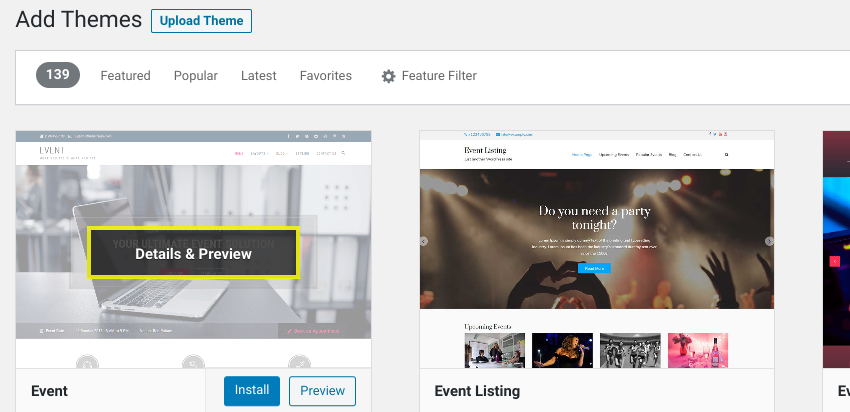Image resolution: width=850 pixels, height=412 pixels.
Task: Click the Event Listing theme title
Action: [x=477, y=391]
